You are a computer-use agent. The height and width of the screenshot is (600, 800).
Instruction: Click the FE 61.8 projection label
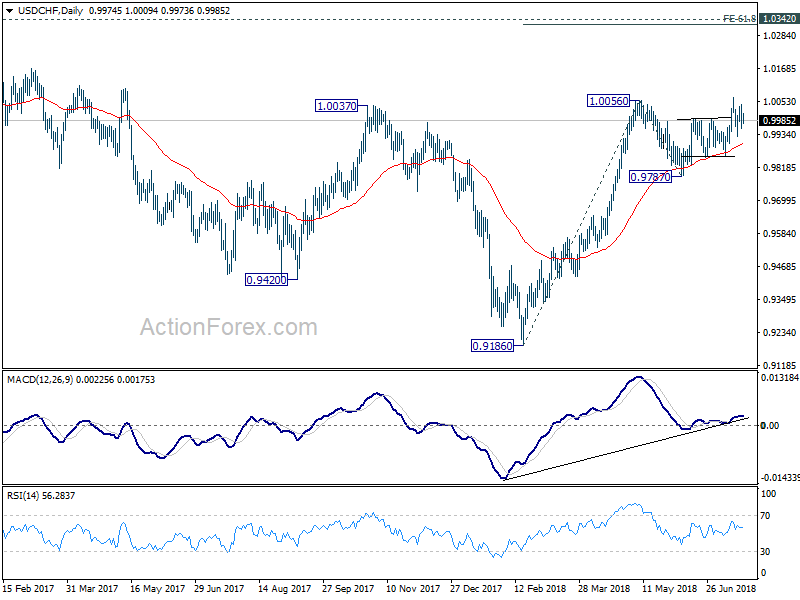[x=739, y=19]
